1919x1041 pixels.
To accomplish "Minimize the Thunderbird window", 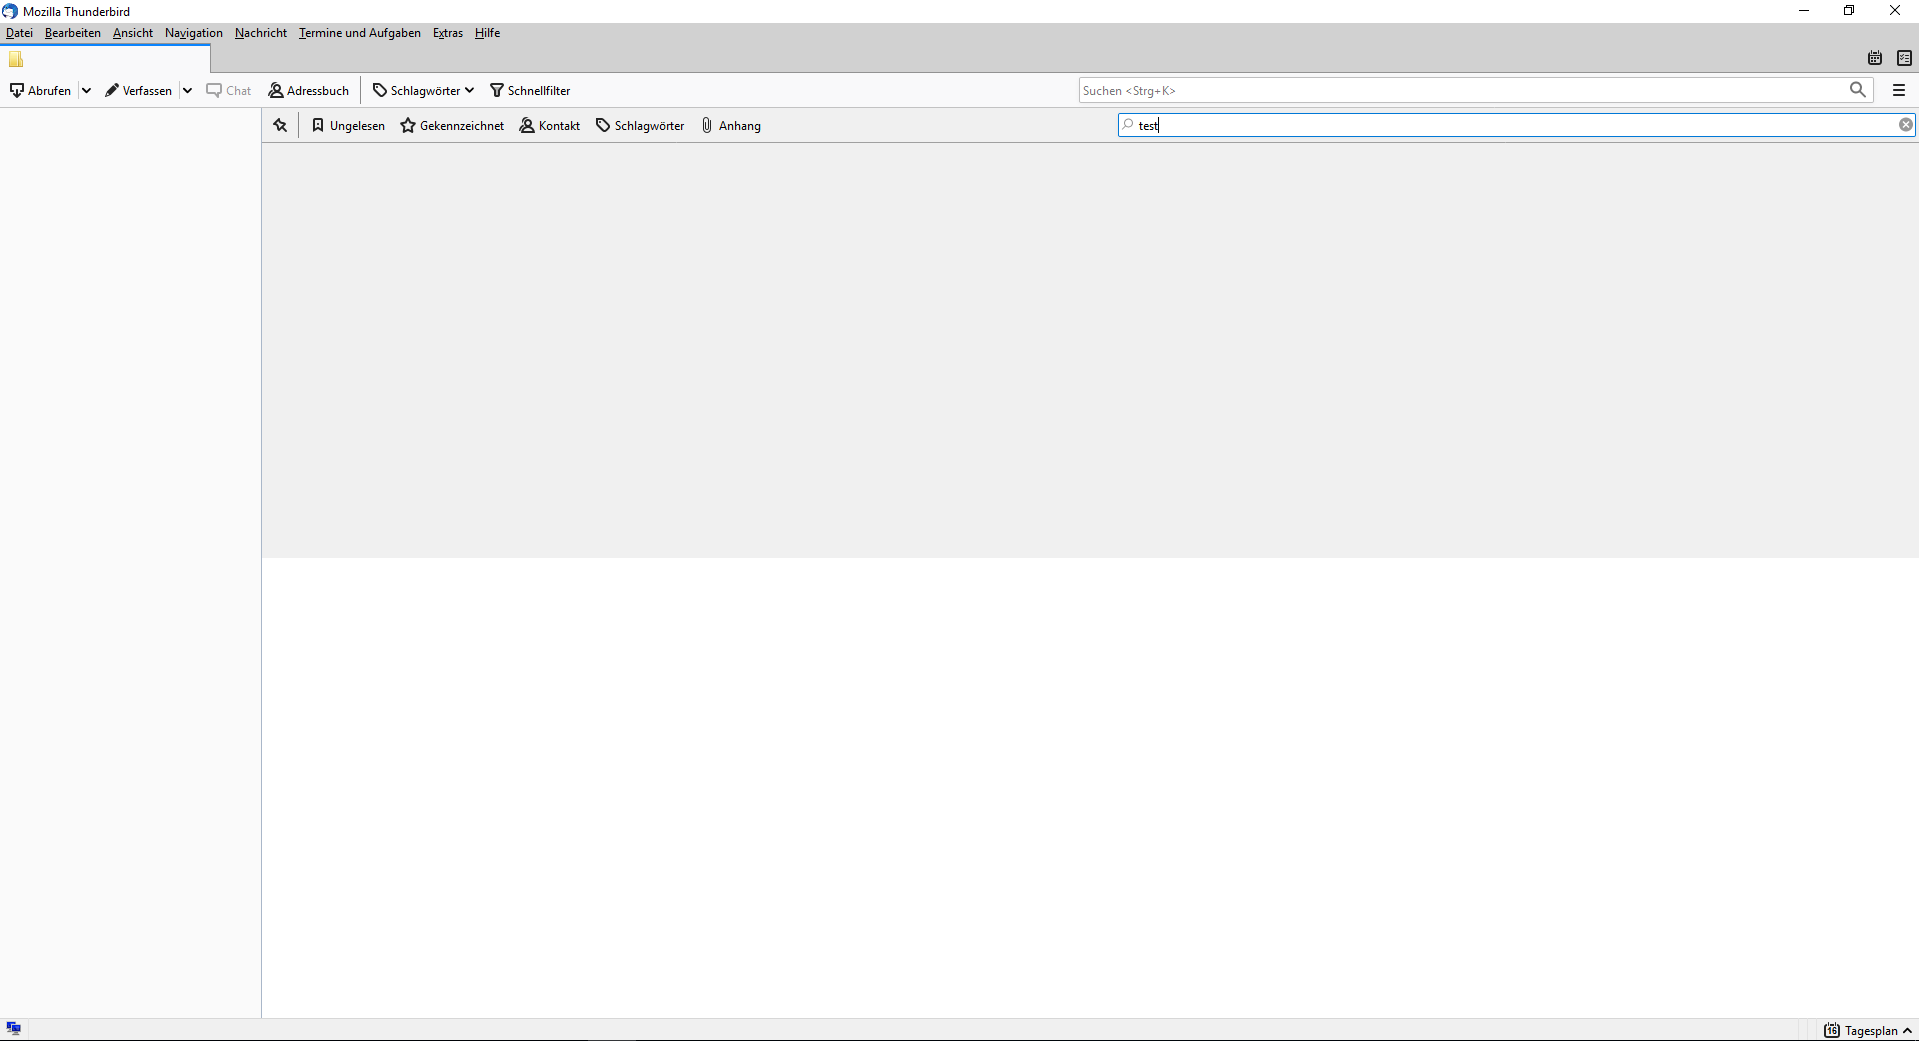I will (x=1804, y=11).
